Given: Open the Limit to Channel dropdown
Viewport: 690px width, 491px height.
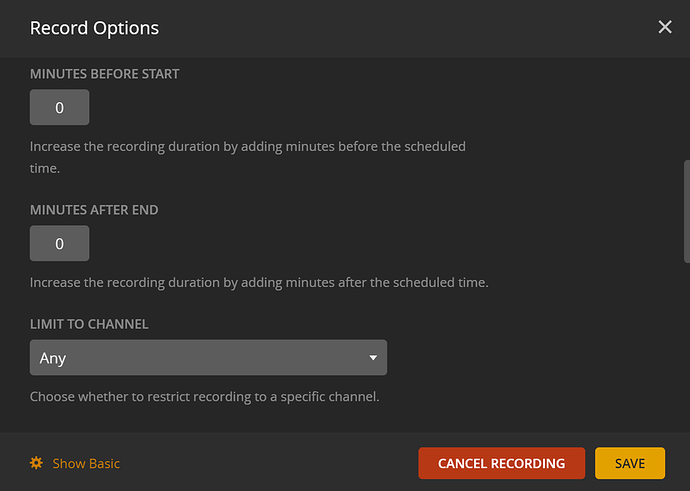Looking at the screenshot, I should pyautogui.click(x=208, y=357).
